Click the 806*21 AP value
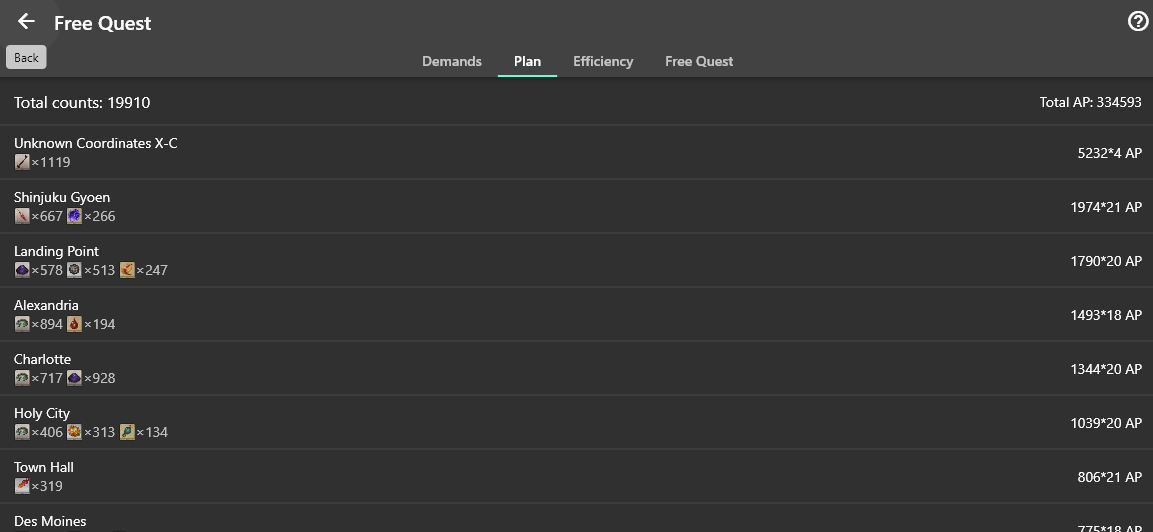 [1110, 477]
